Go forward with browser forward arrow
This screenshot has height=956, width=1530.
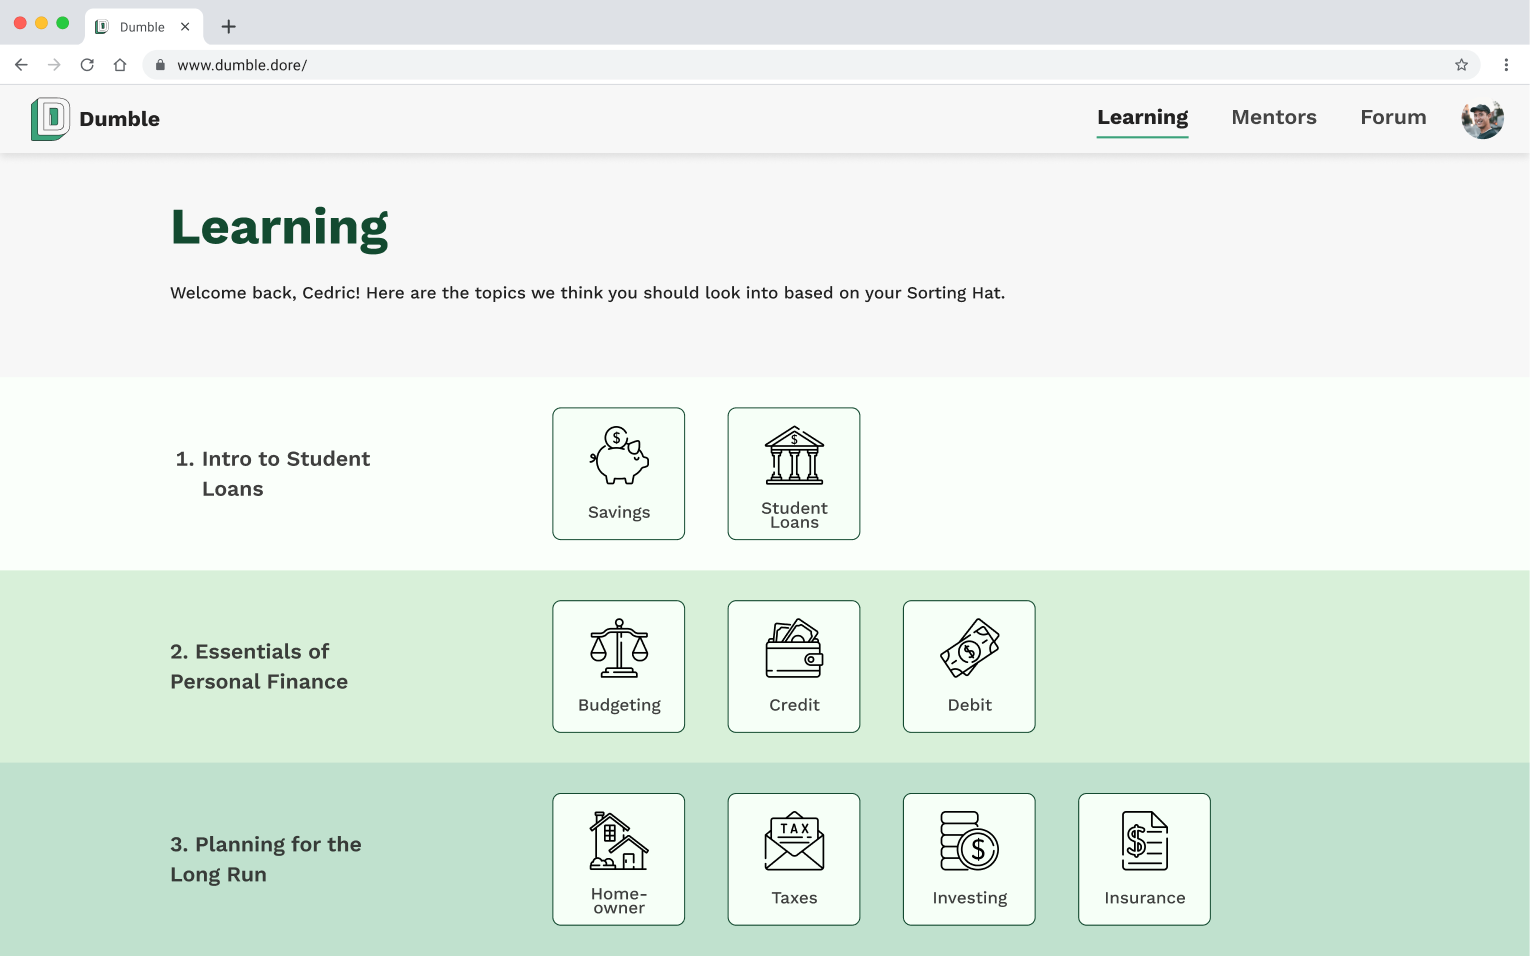[x=54, y=65]
